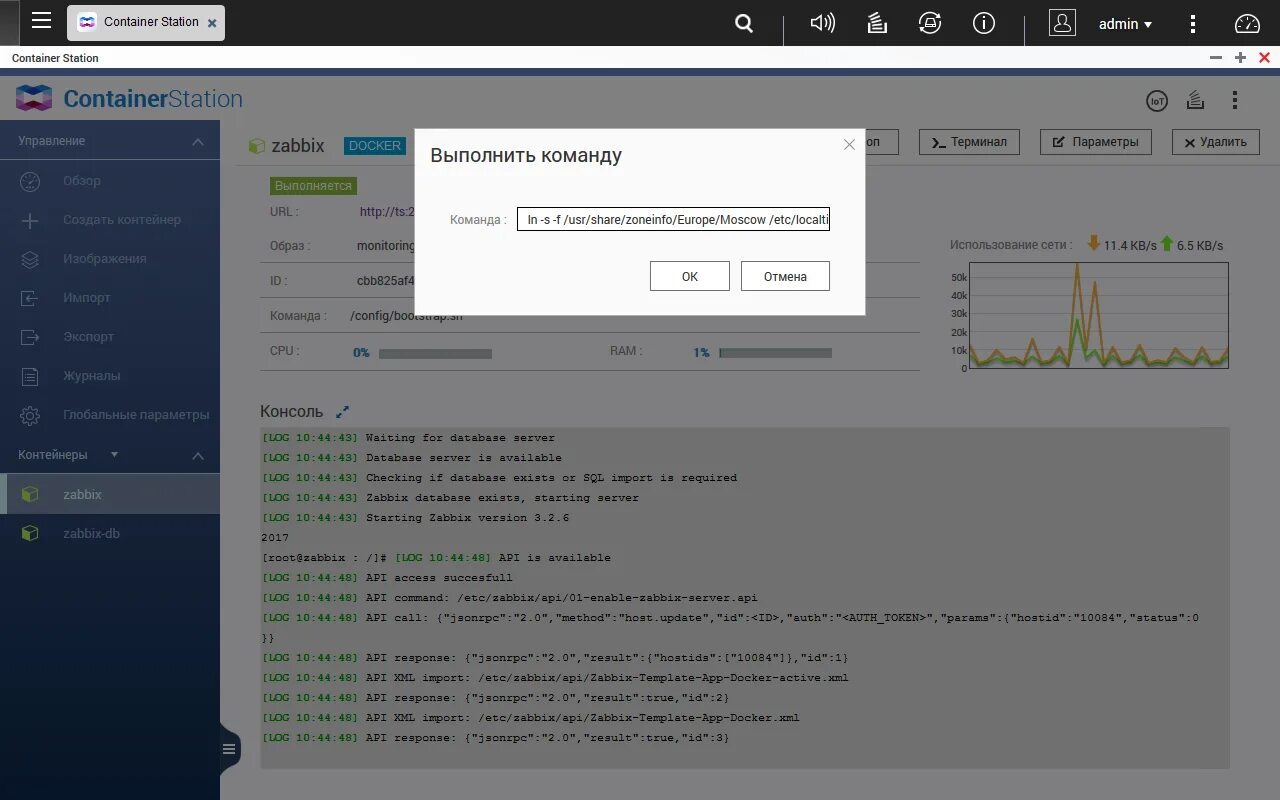Open the Терминал button
This screenshot has width=1280, height=800.
tap(969, 142)
